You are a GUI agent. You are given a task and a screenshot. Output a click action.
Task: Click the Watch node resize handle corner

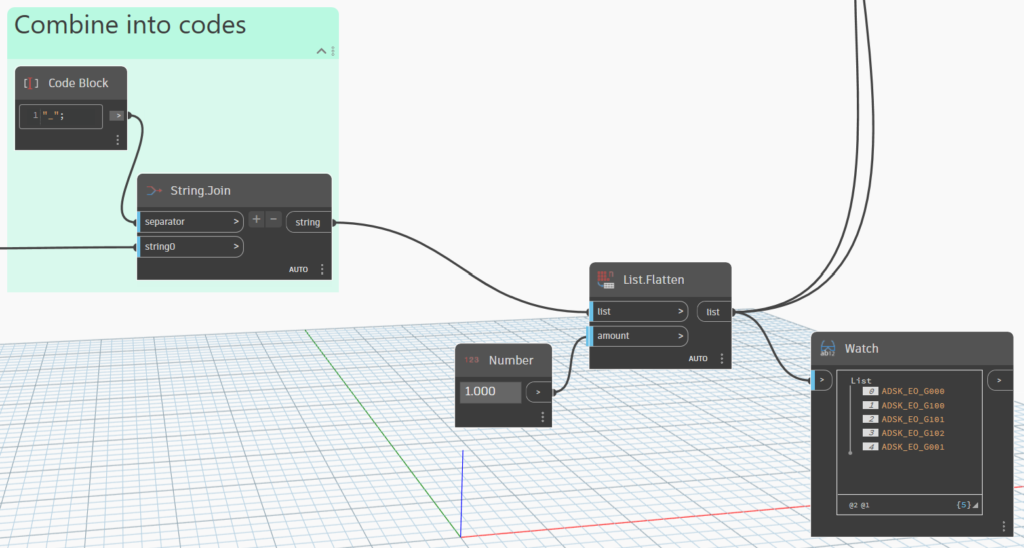tap(976, 506)
